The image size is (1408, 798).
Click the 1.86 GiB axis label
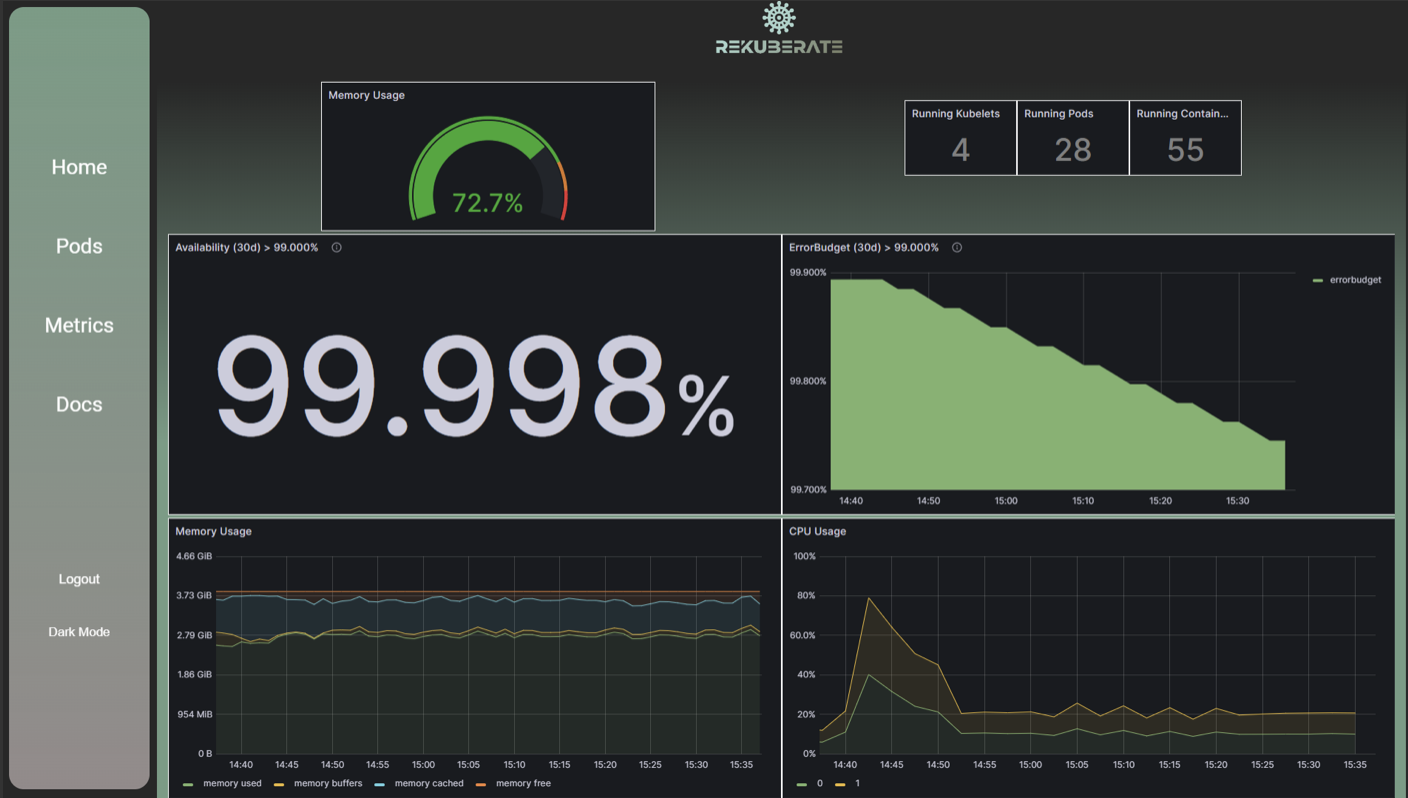194,675
